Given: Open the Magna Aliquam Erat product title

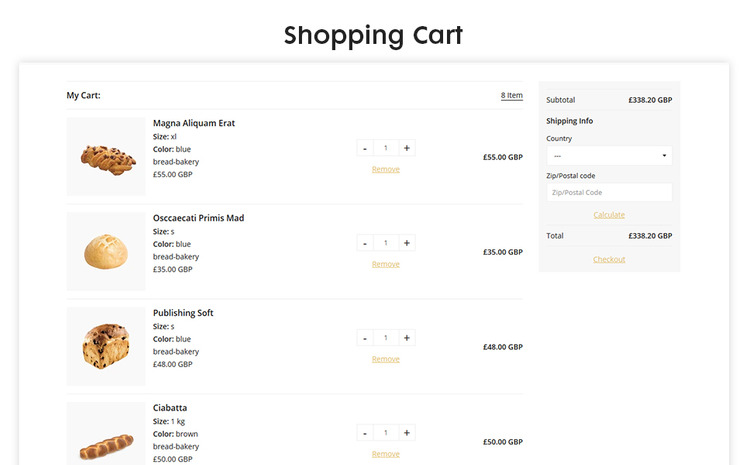Looking at the screenshot, I should pyautogui.click(x=194, y=123).
